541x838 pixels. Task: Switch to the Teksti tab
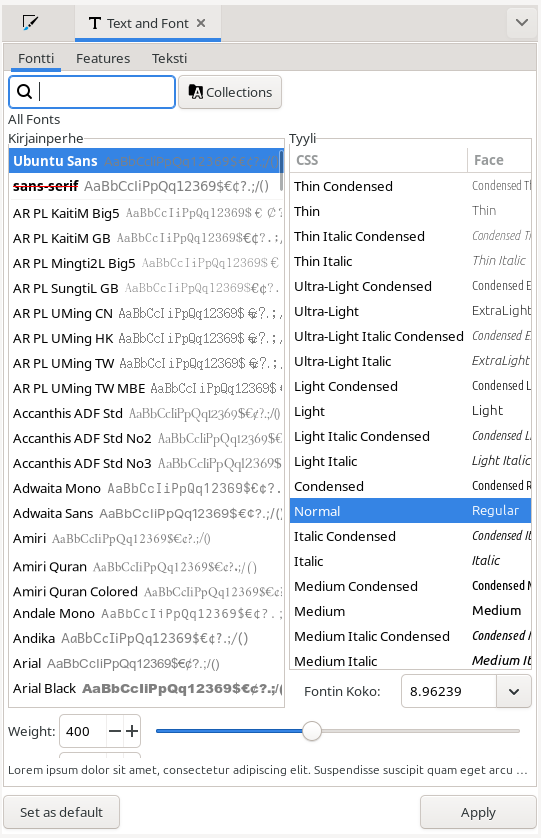point(169,58)
